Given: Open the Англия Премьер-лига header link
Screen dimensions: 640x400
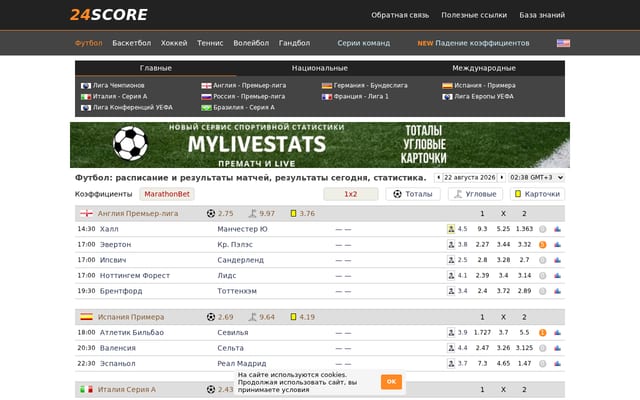Looking at the screenshot, I should point(138,213).
